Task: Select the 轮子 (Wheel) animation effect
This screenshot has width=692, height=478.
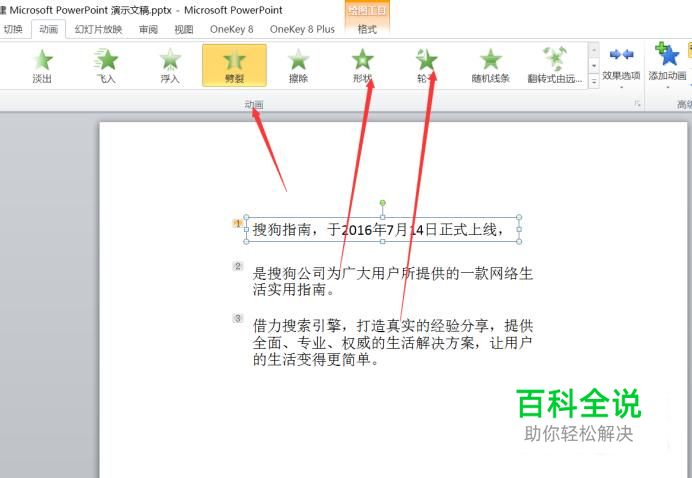Action: (x=426, y=65)
